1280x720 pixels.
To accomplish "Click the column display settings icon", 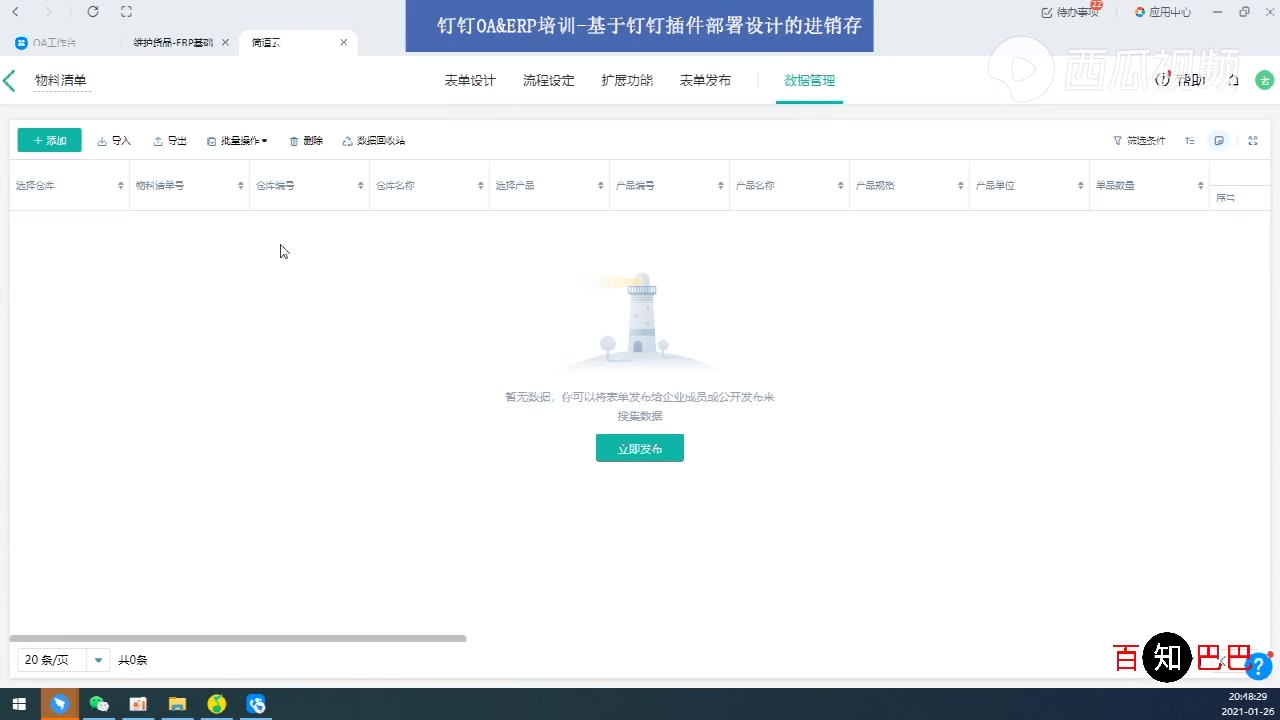I will click(1189, 140).
